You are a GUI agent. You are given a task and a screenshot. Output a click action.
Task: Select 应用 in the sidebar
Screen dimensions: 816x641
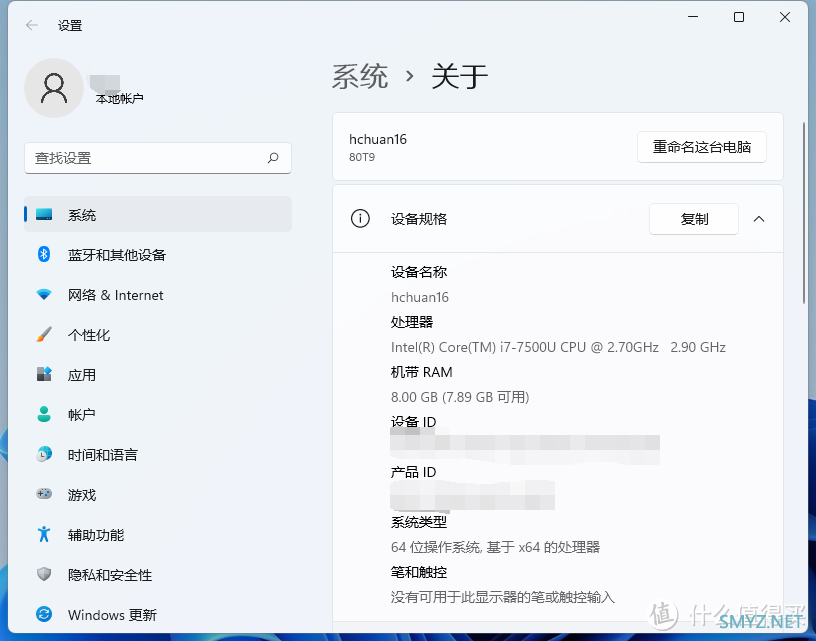tap(158, 374)
